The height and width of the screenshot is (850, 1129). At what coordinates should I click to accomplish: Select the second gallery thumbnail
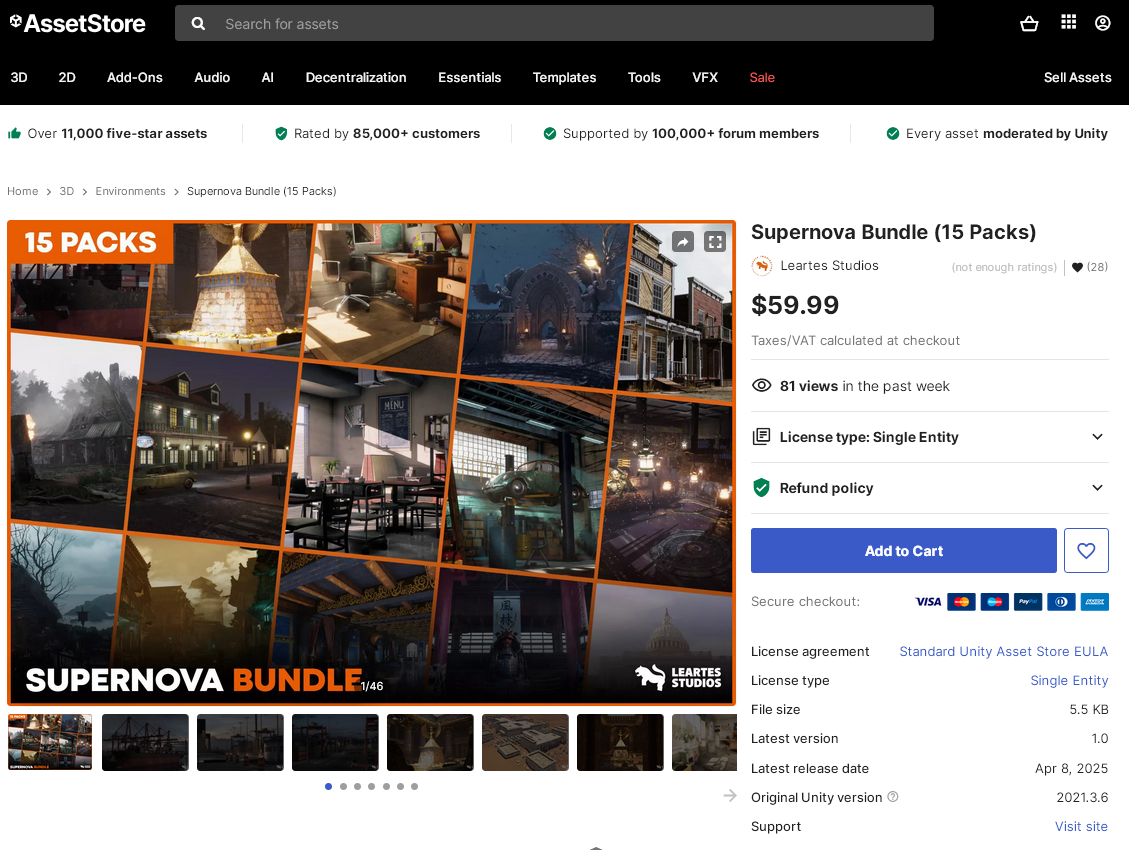click(x=145, y=742)
